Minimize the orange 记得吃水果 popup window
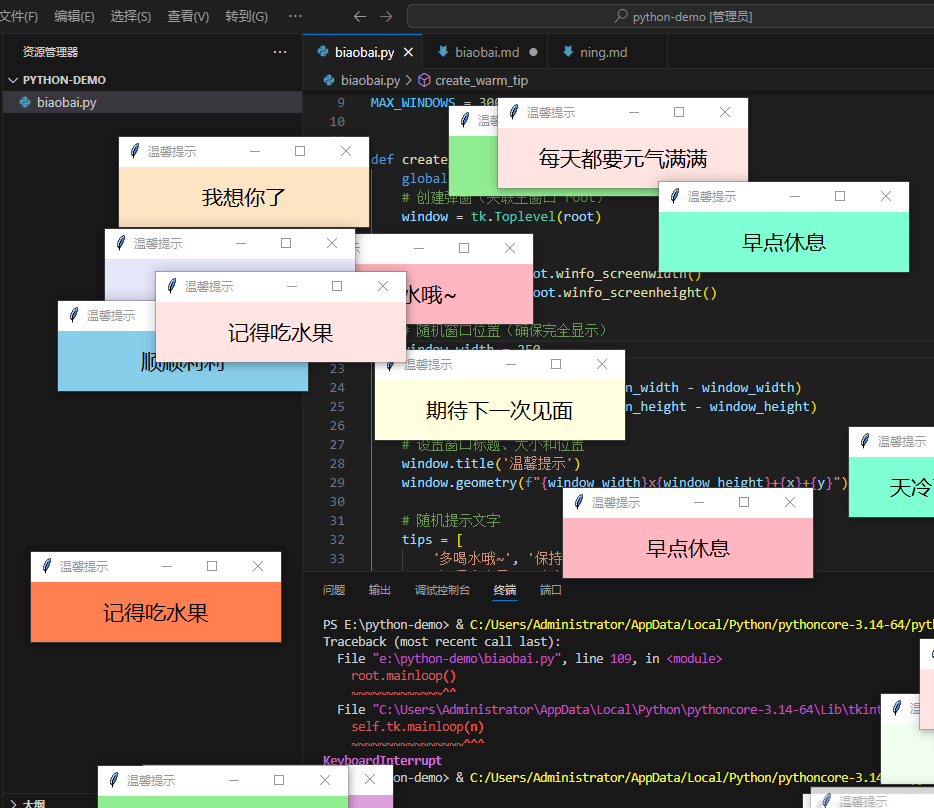The width and height of the screenshot is (934, 808). coord(167,566)
